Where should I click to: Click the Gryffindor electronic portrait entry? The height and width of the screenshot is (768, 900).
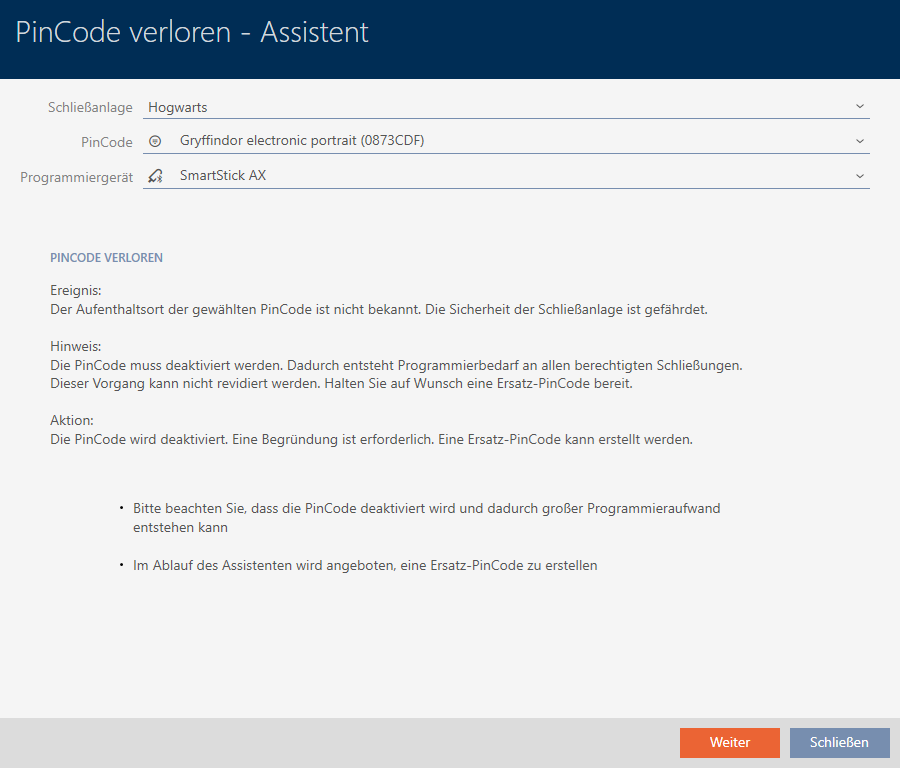[x=302, y=141]
